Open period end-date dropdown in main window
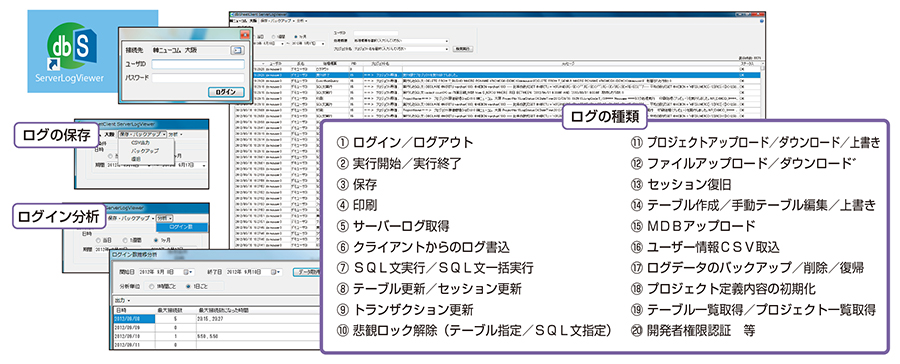The height and width of the screenshot is (364, 900). click(323, 44)
